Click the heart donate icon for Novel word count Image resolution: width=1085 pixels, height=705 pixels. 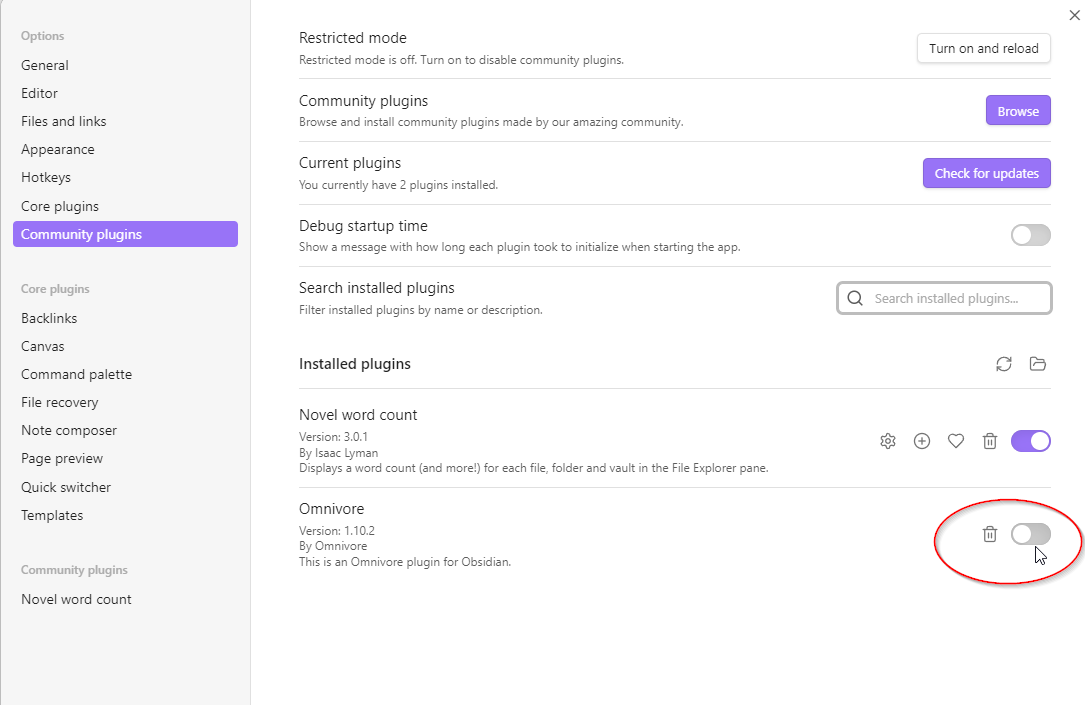point(956,441)
